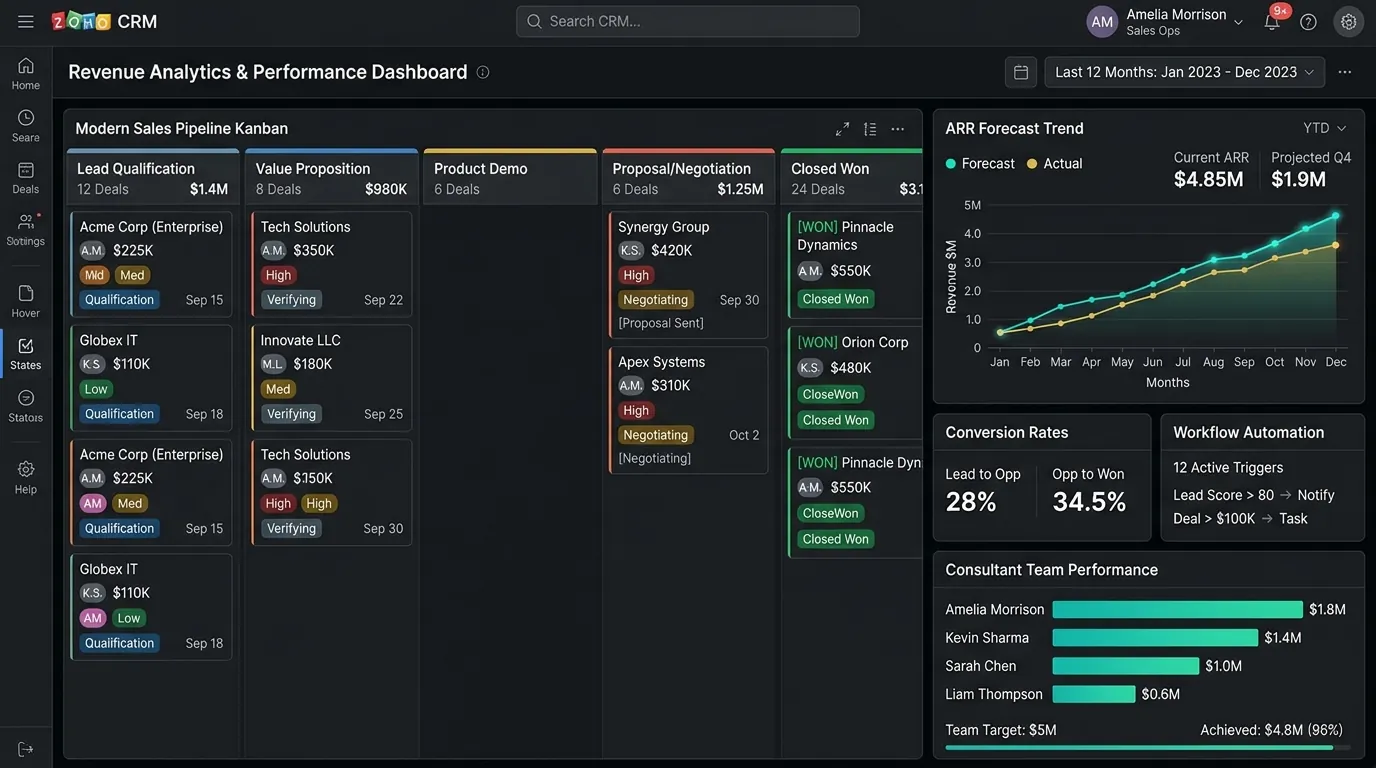Click Kevin Sharma in team performance
This screenshot has height=768, width=1376.
click(x=987, y=637)
